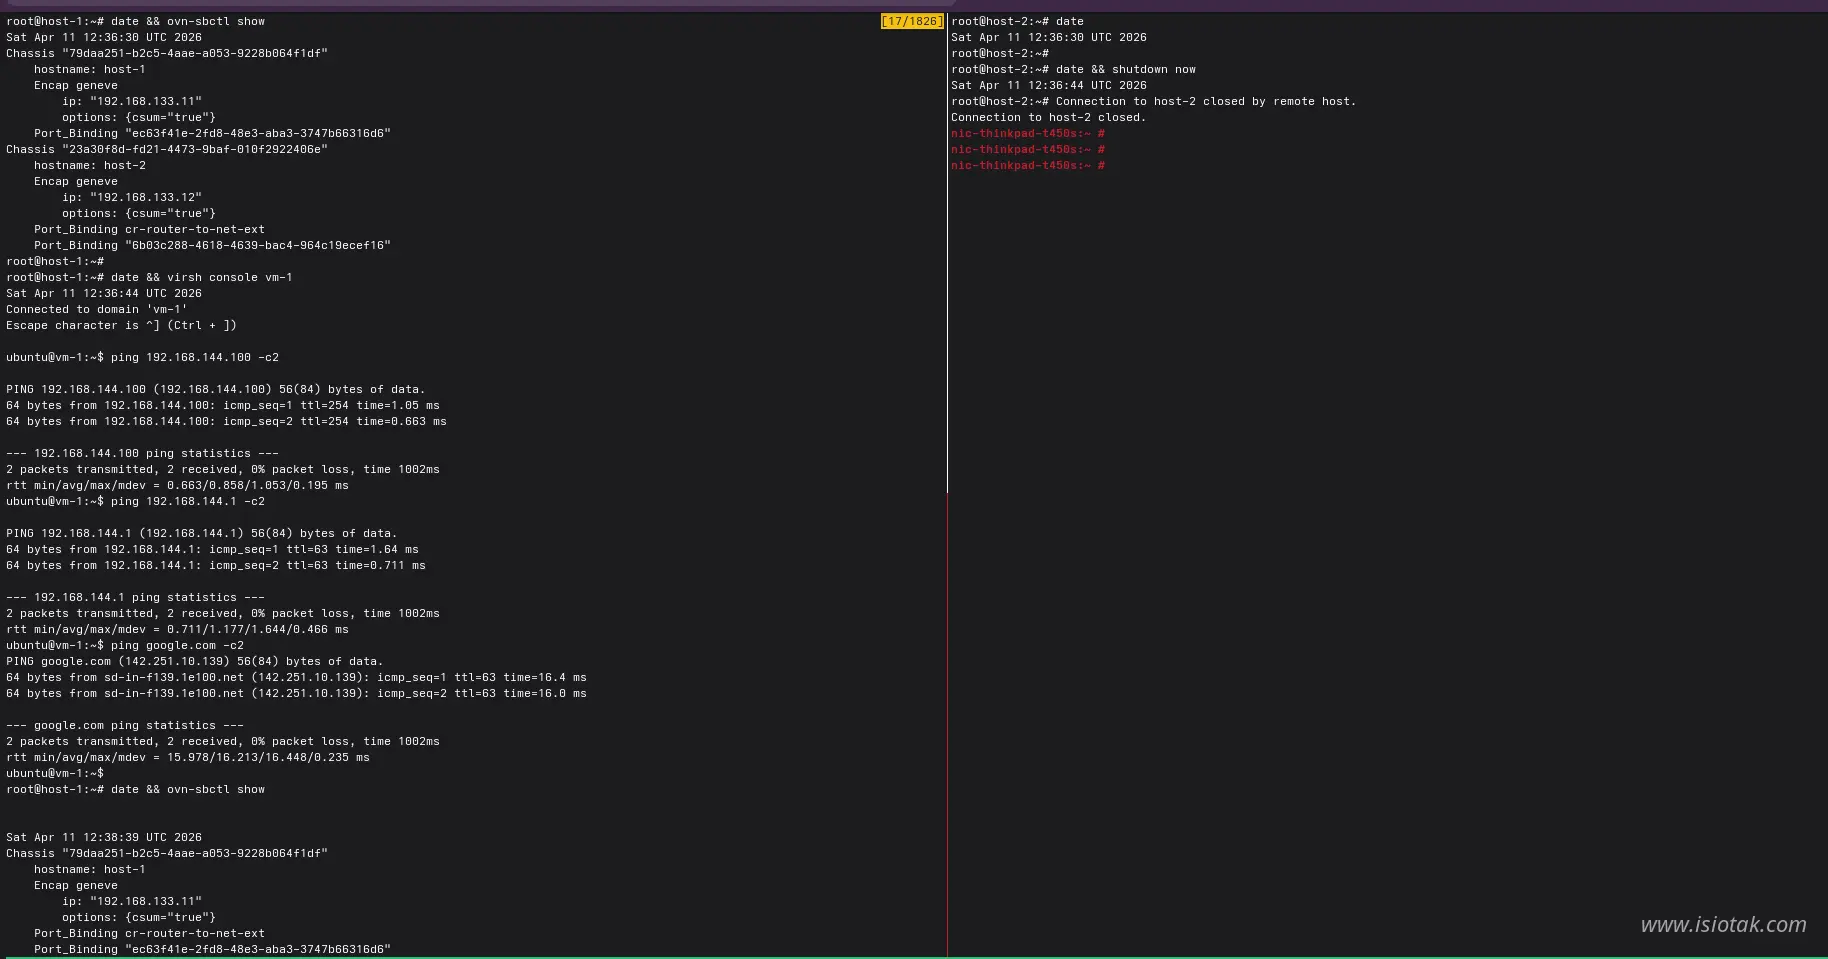Screen dimensions: 1828x959
Task: Click Chassis "23a30f8d-fd21-4473-9baf-010f2922406e" line
Action: tap(167, 149)
